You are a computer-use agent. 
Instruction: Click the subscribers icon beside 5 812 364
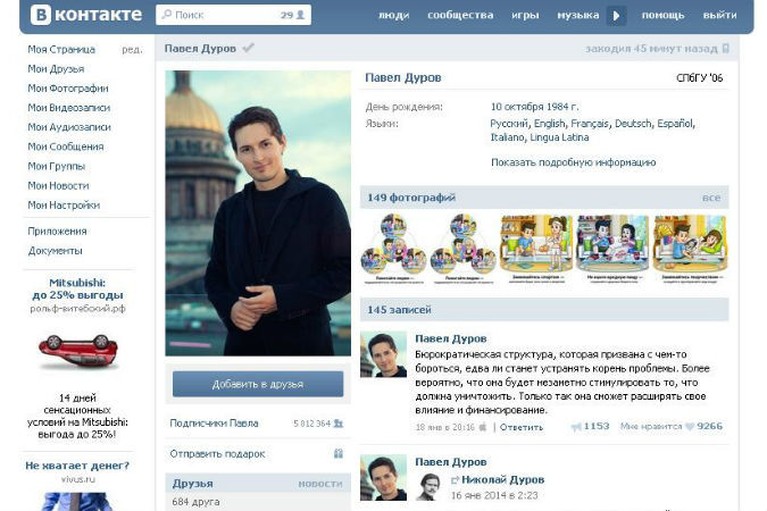(338, 423)
